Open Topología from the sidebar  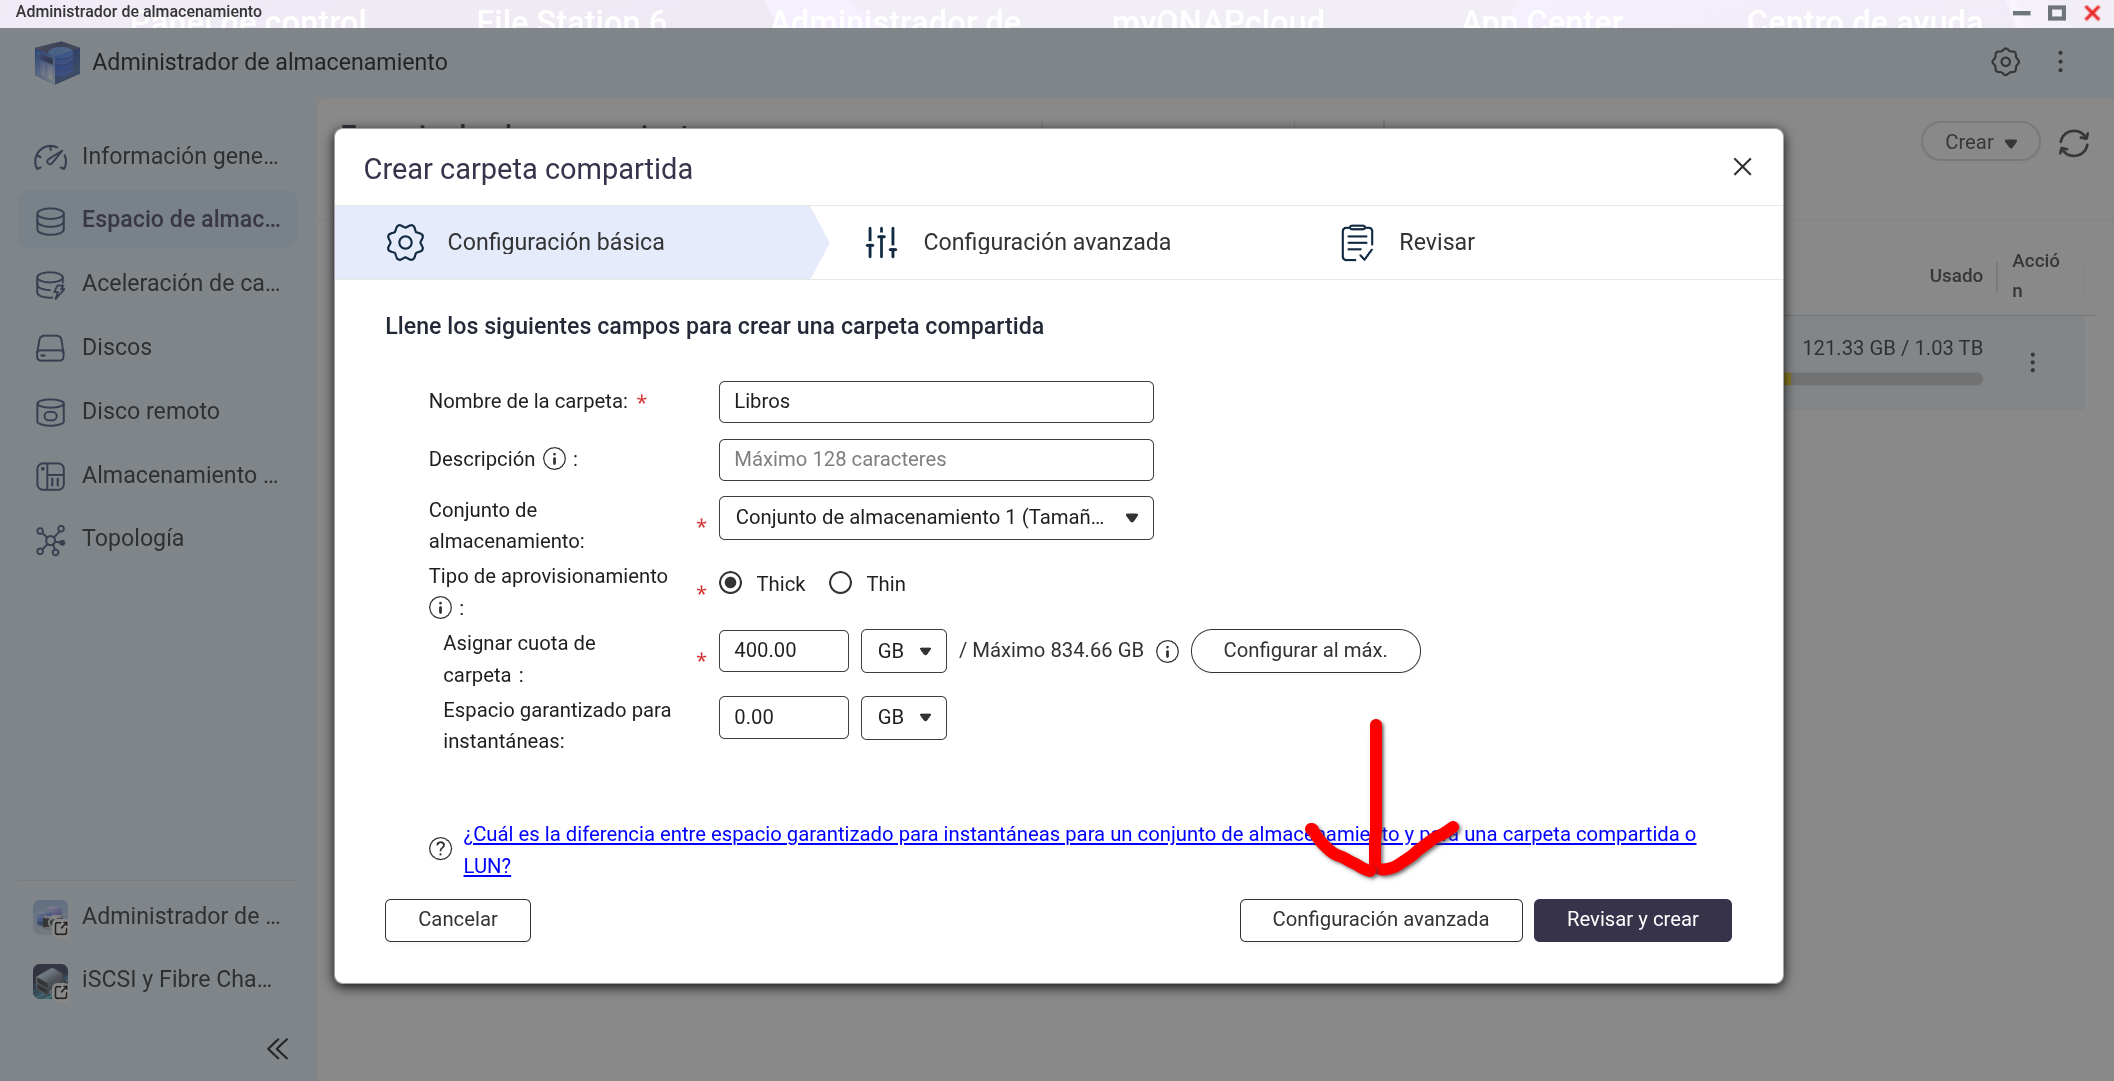point(132,539)
